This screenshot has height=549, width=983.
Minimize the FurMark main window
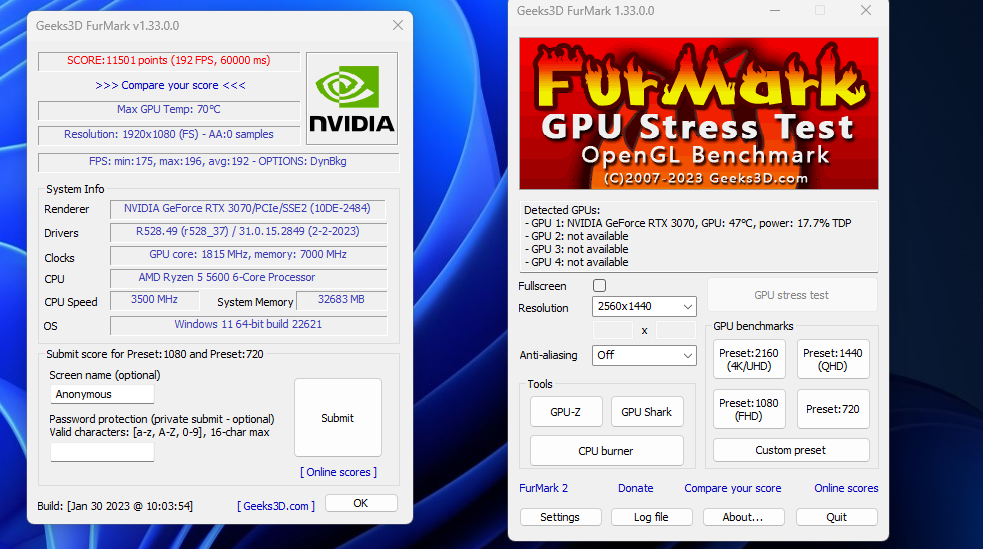(x=775, y=11)
